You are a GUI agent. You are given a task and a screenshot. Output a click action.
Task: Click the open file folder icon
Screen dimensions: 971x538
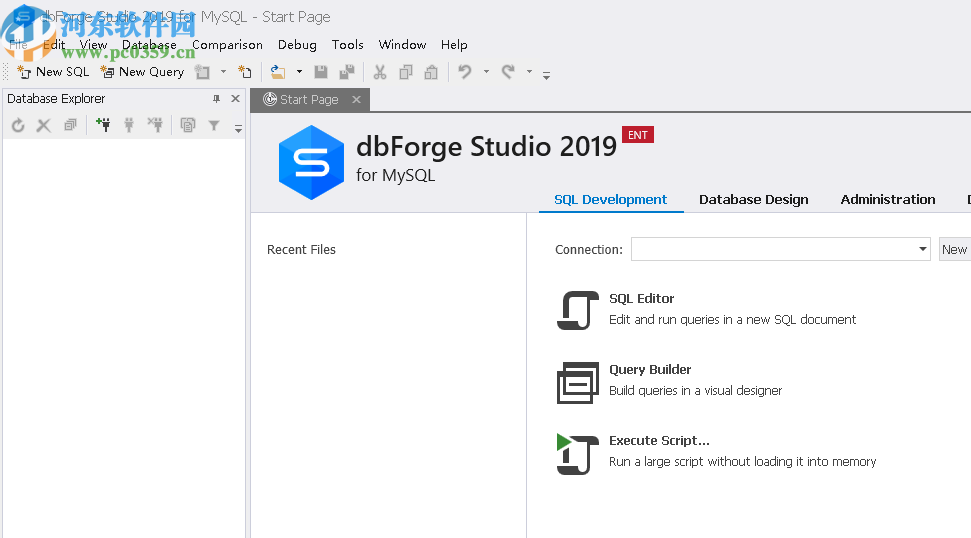tap(278, 72)
